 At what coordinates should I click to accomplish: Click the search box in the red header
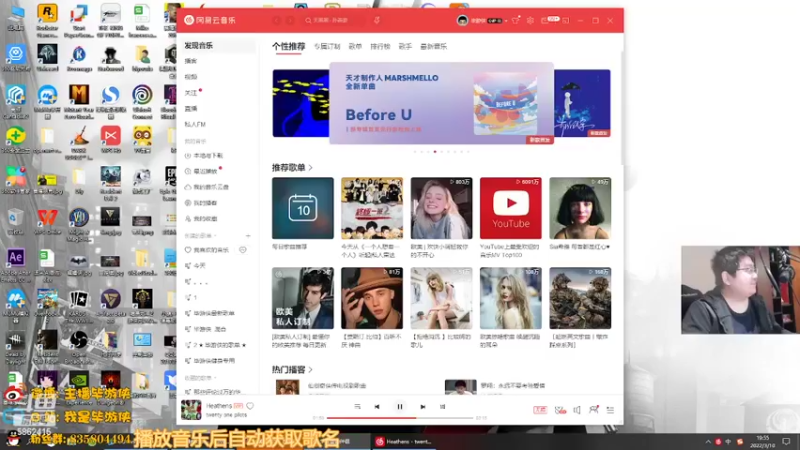tap(334, 20)
